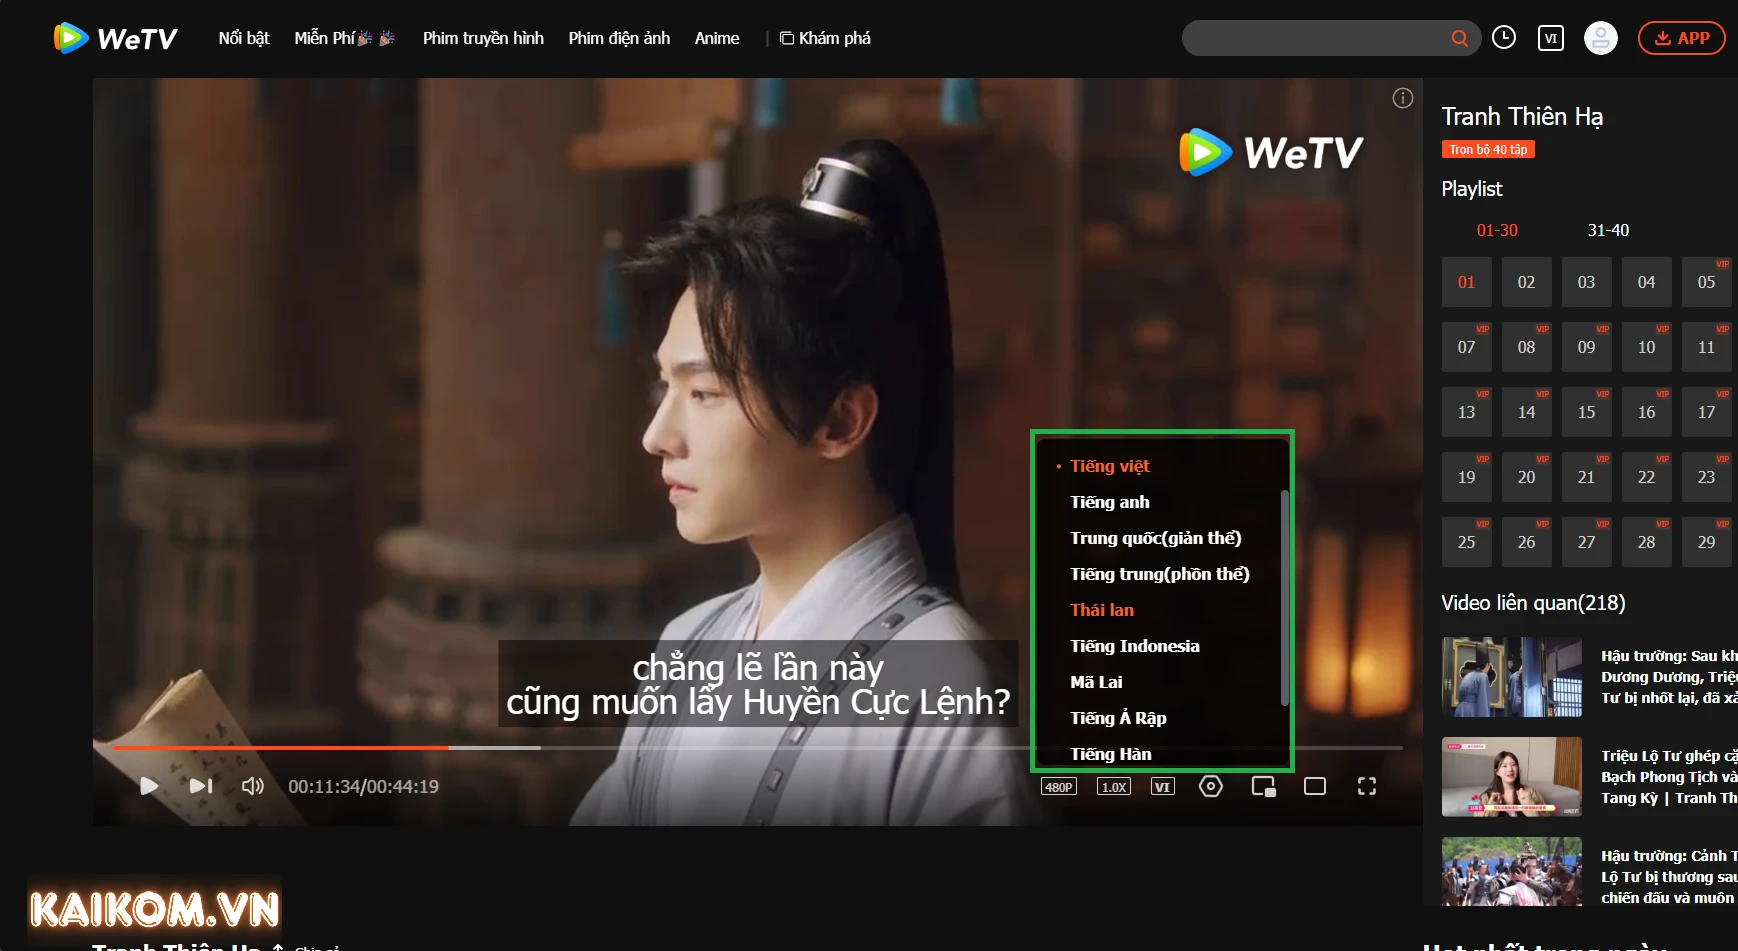Screen dimensions: 1738x951
Task: Seek on the video progress bar
Action: (758, 747)
